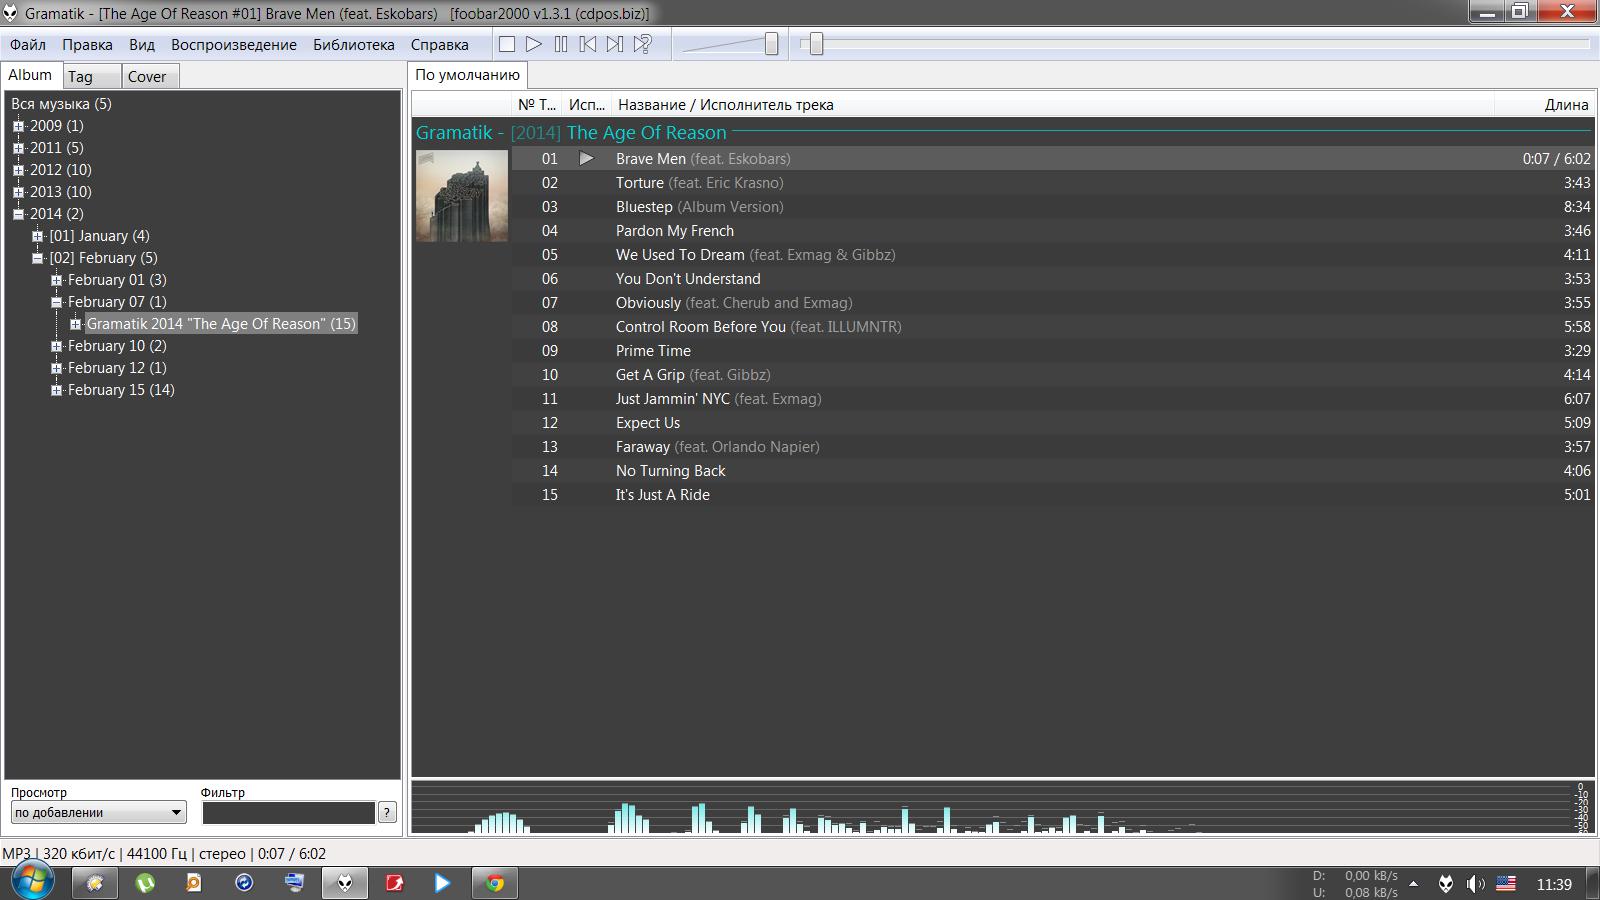The height and width of the screenshot is (900, 1600).
Task: Click the Play button in toolbar
Action: 534,44
